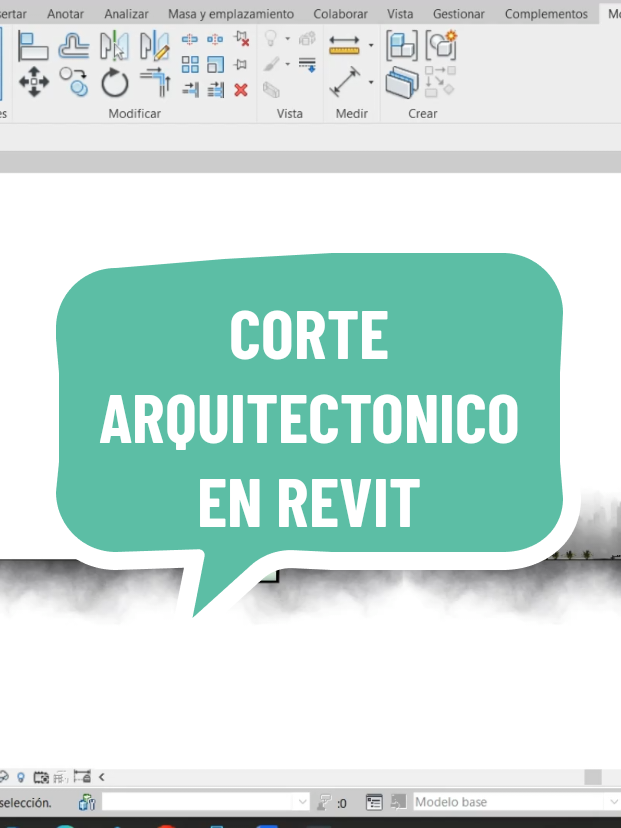Click the Override Graphics paintbrush icon
Image resolution: width=621 pixels, height=828 pixels.
tap(271, 64)
